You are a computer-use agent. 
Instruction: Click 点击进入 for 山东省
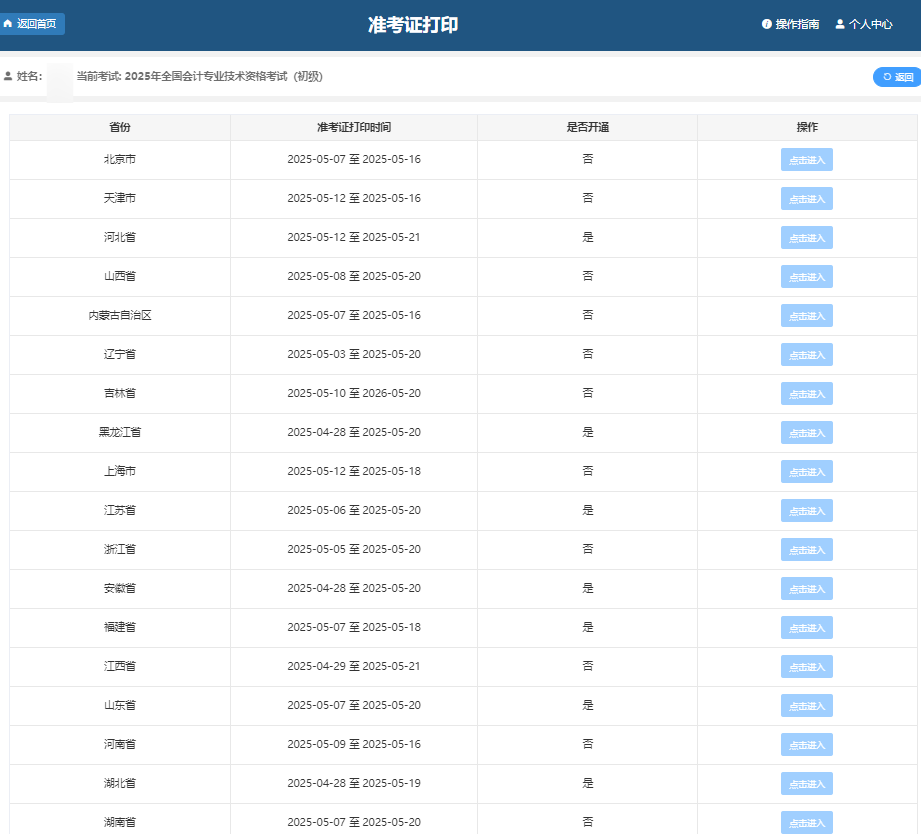[x=806, y=706]
